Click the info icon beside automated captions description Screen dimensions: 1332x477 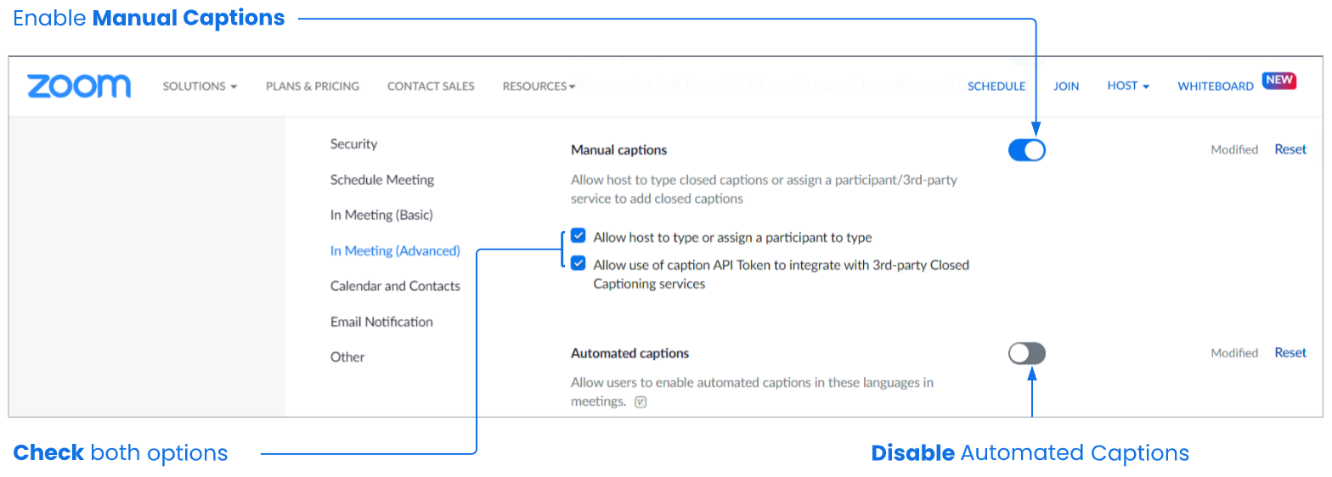(641, 402)
